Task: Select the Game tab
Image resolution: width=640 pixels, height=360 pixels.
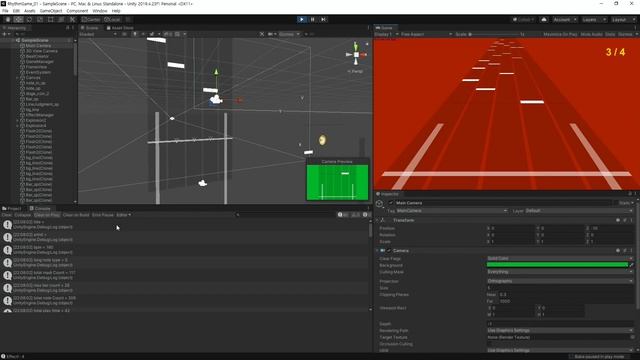Action: tap(384, 28)
